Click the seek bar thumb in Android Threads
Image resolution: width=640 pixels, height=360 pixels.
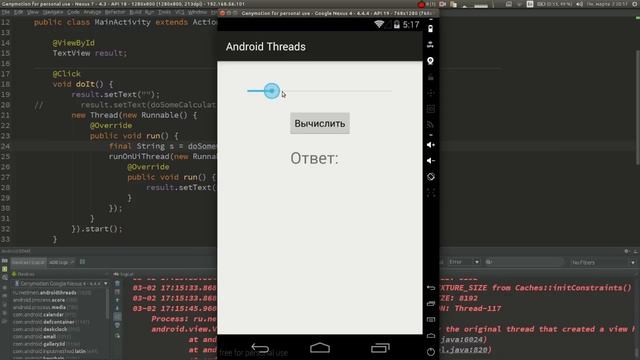tap(271, 91)
